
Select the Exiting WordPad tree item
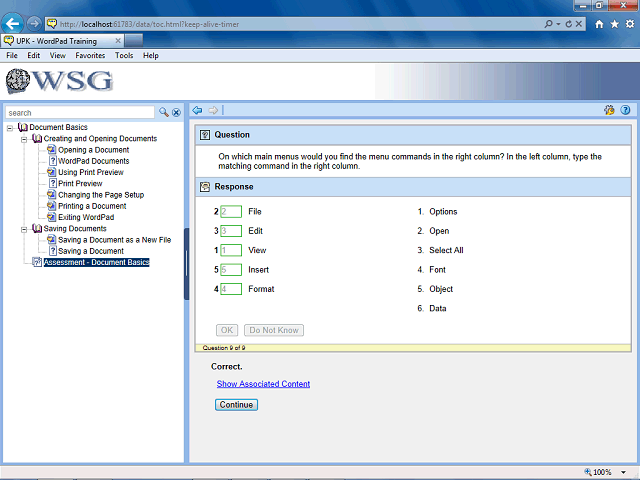(x=86, y=217)
